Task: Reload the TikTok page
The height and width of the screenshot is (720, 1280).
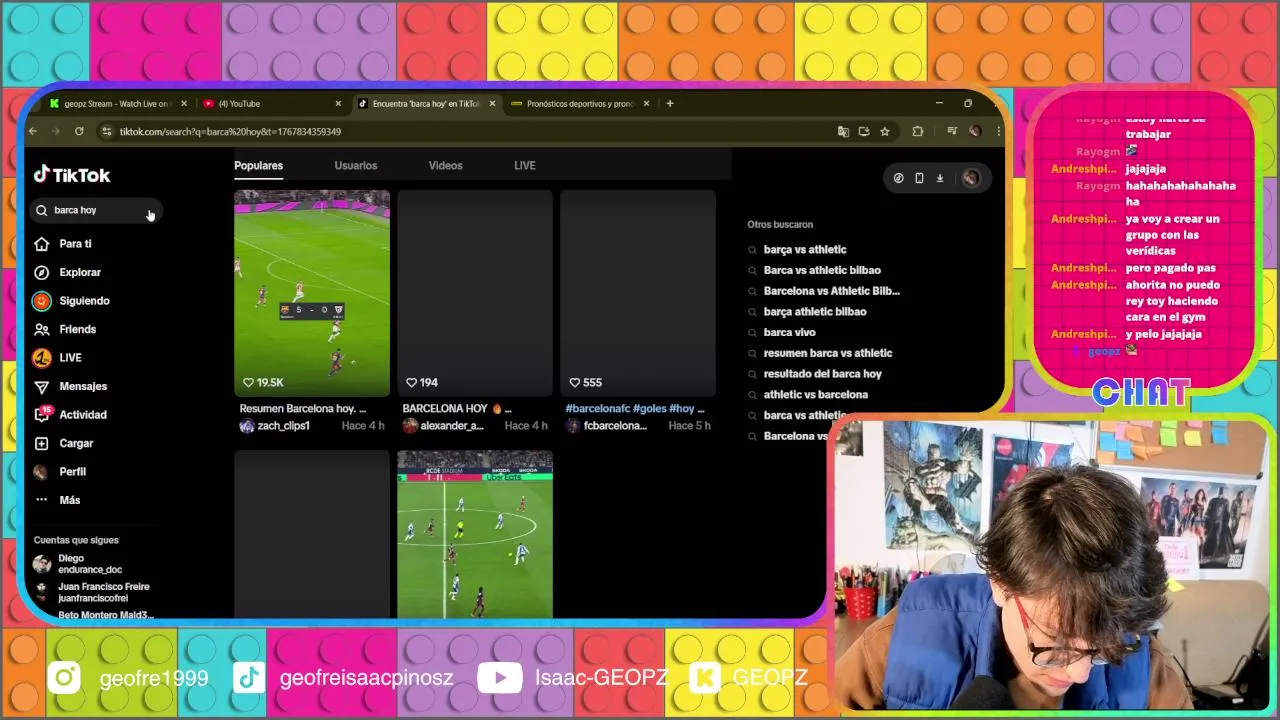Action: click(79, 131)
